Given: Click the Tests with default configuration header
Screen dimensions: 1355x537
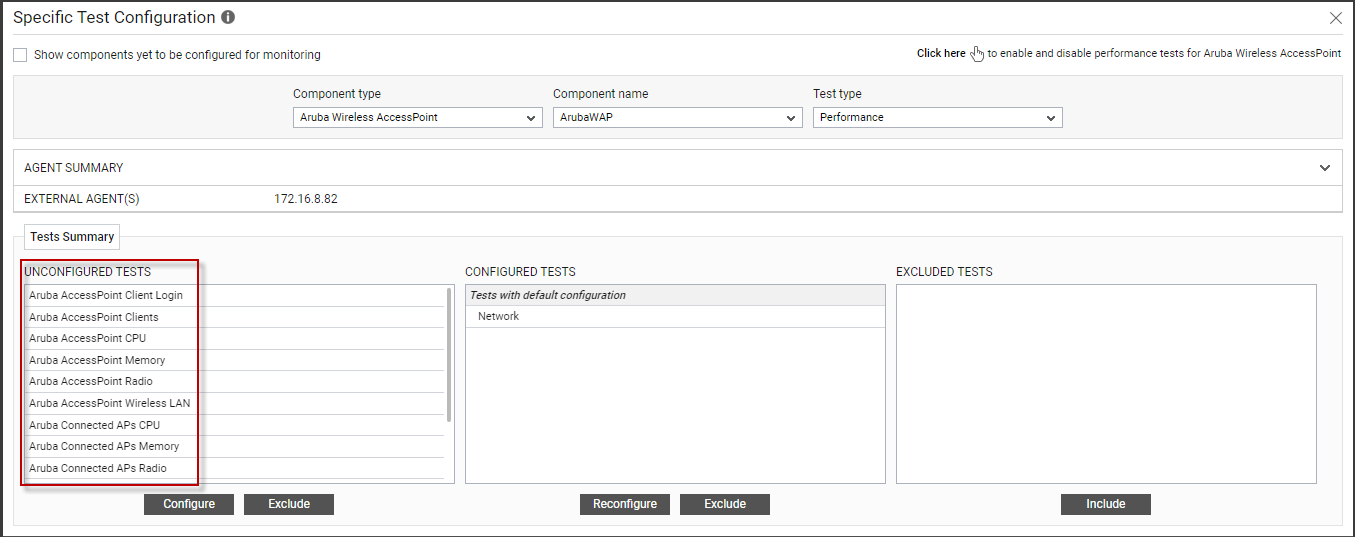Looking at the screenshot, I should (x=675, y=295).
